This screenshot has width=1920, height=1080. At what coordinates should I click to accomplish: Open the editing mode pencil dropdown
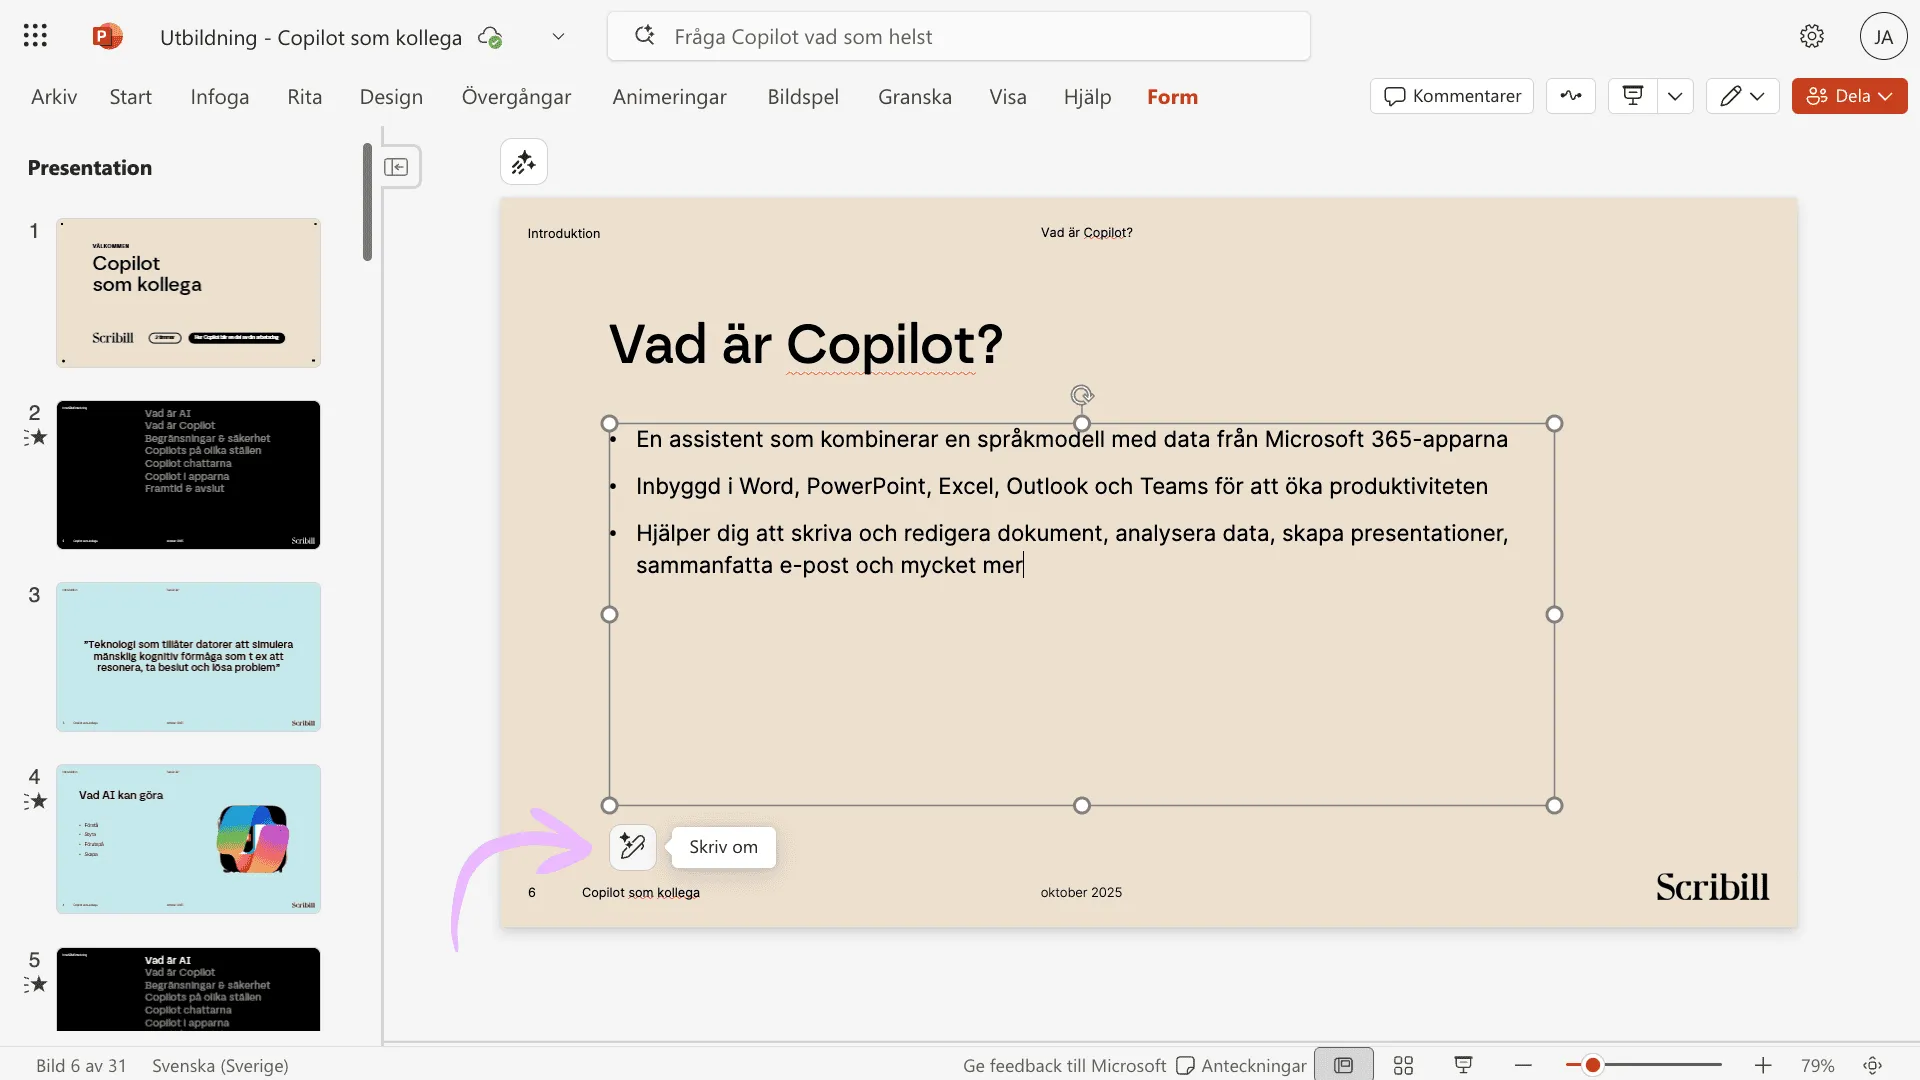[1742, 96]
